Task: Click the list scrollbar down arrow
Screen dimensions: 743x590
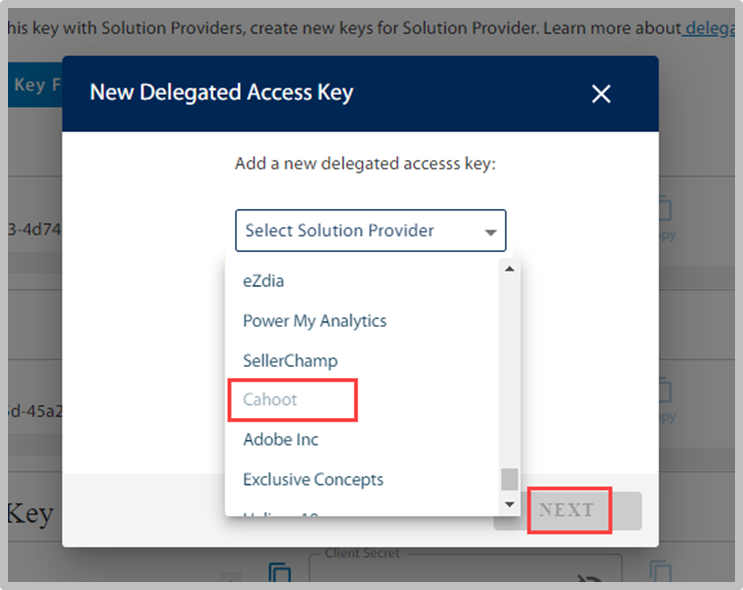Action: click(509, 504)
